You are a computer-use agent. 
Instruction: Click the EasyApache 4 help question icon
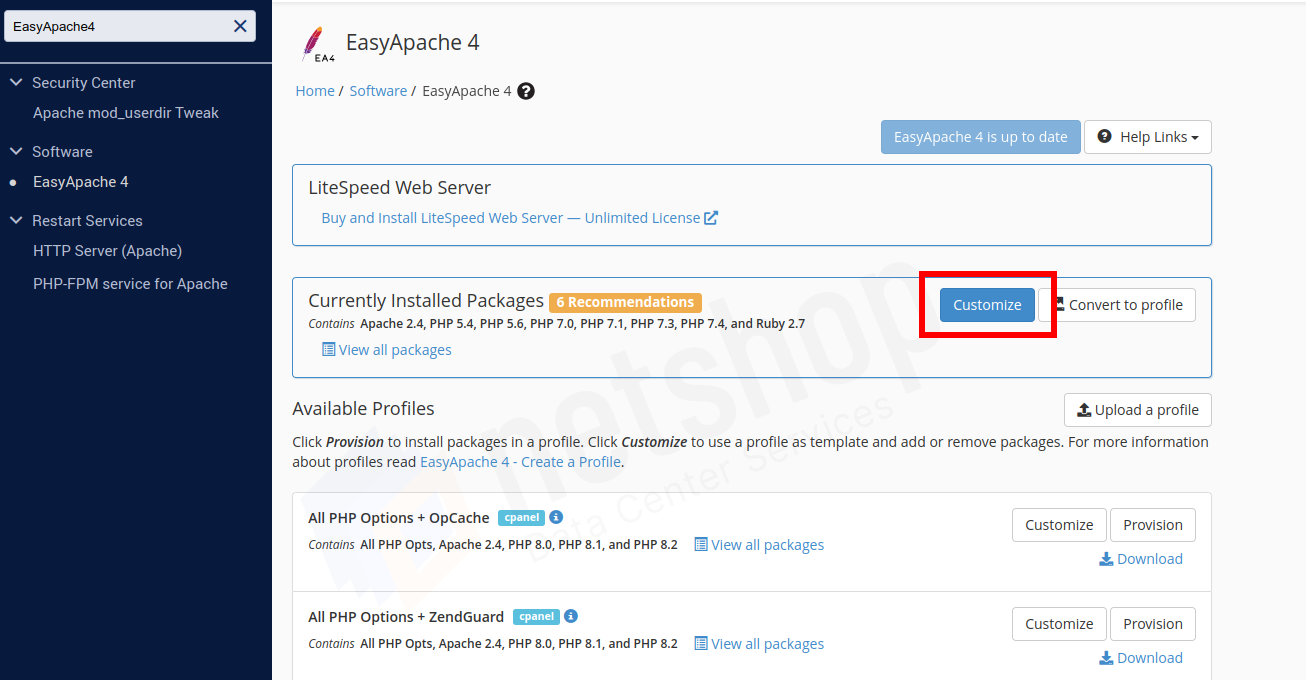(x=526, y=91)
